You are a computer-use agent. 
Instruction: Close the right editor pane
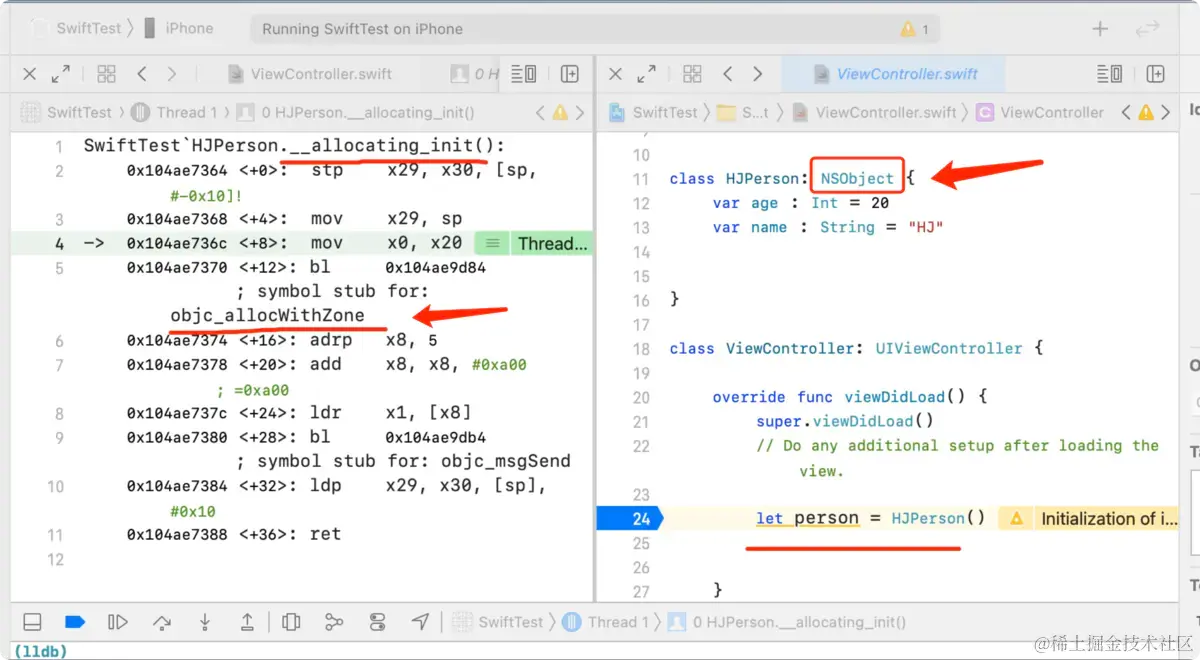click(x=615, y=74)
